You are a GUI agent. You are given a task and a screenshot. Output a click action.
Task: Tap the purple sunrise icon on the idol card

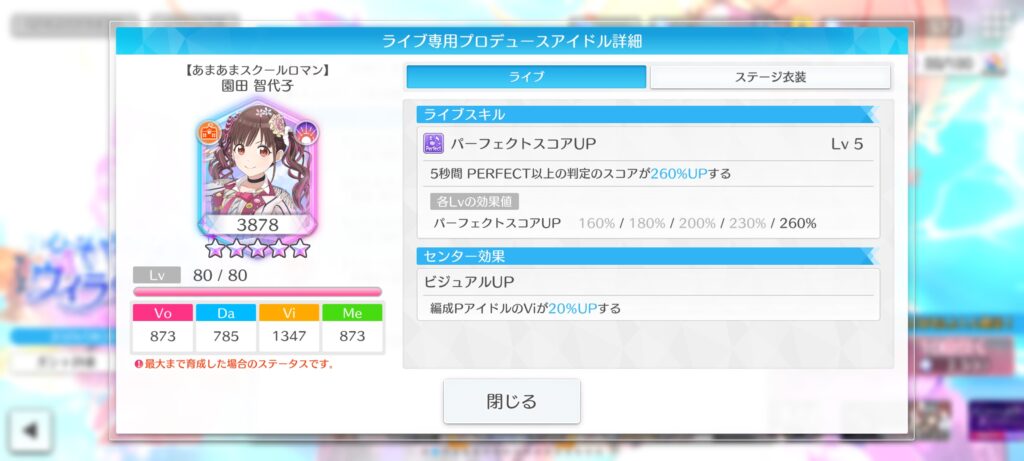(x=306, y=133)
